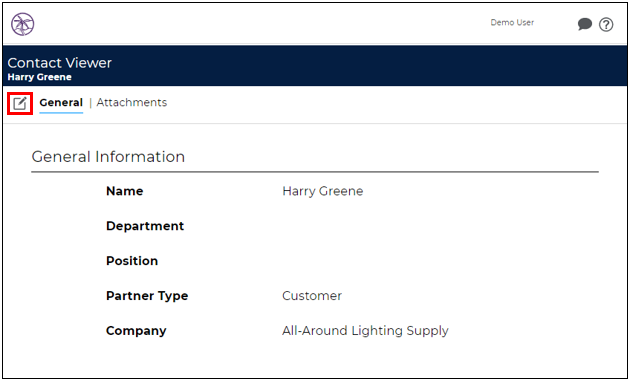Click the purple palm tree logo
632x382 pixels.
(23, 24)
